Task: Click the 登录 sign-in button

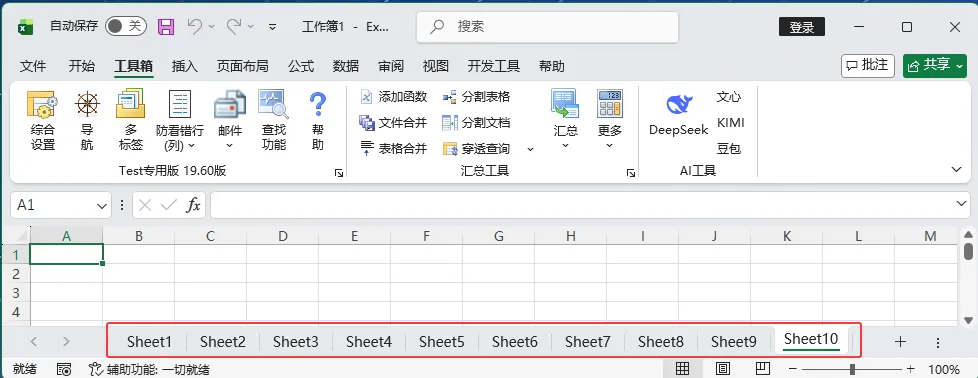Action: pos(801,27)
